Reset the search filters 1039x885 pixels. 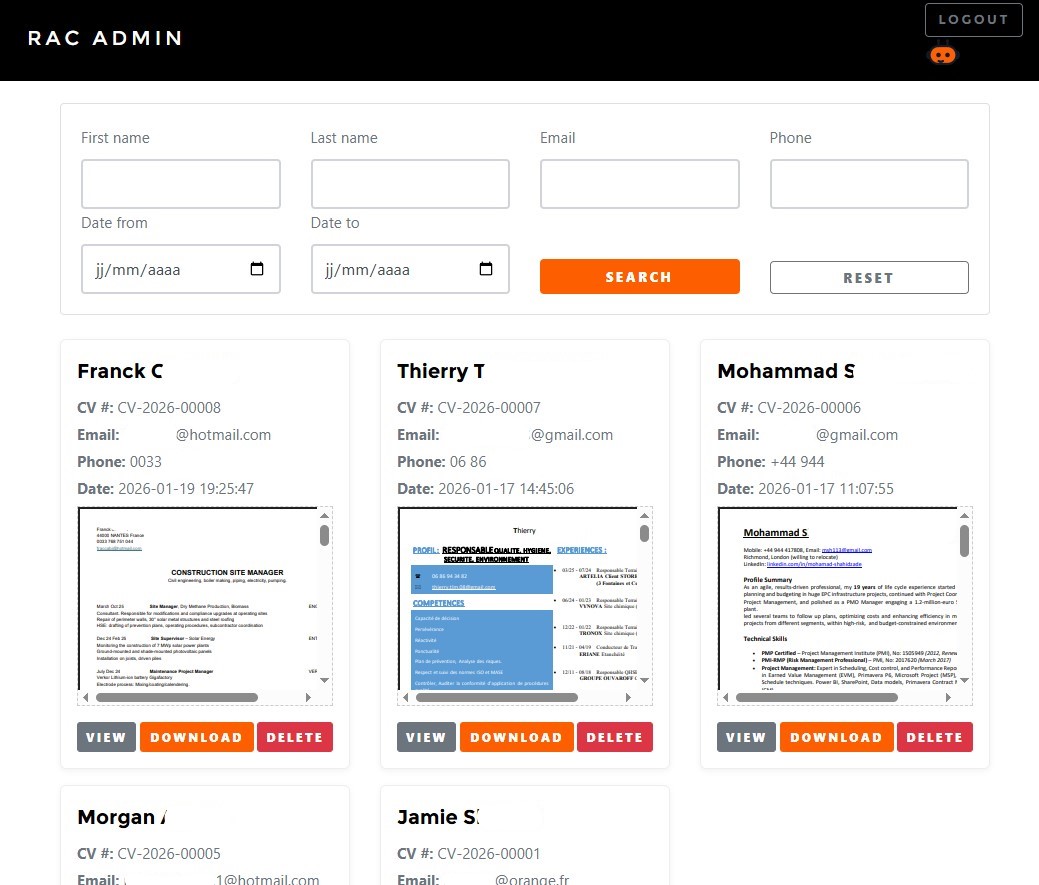pos(868,278)
